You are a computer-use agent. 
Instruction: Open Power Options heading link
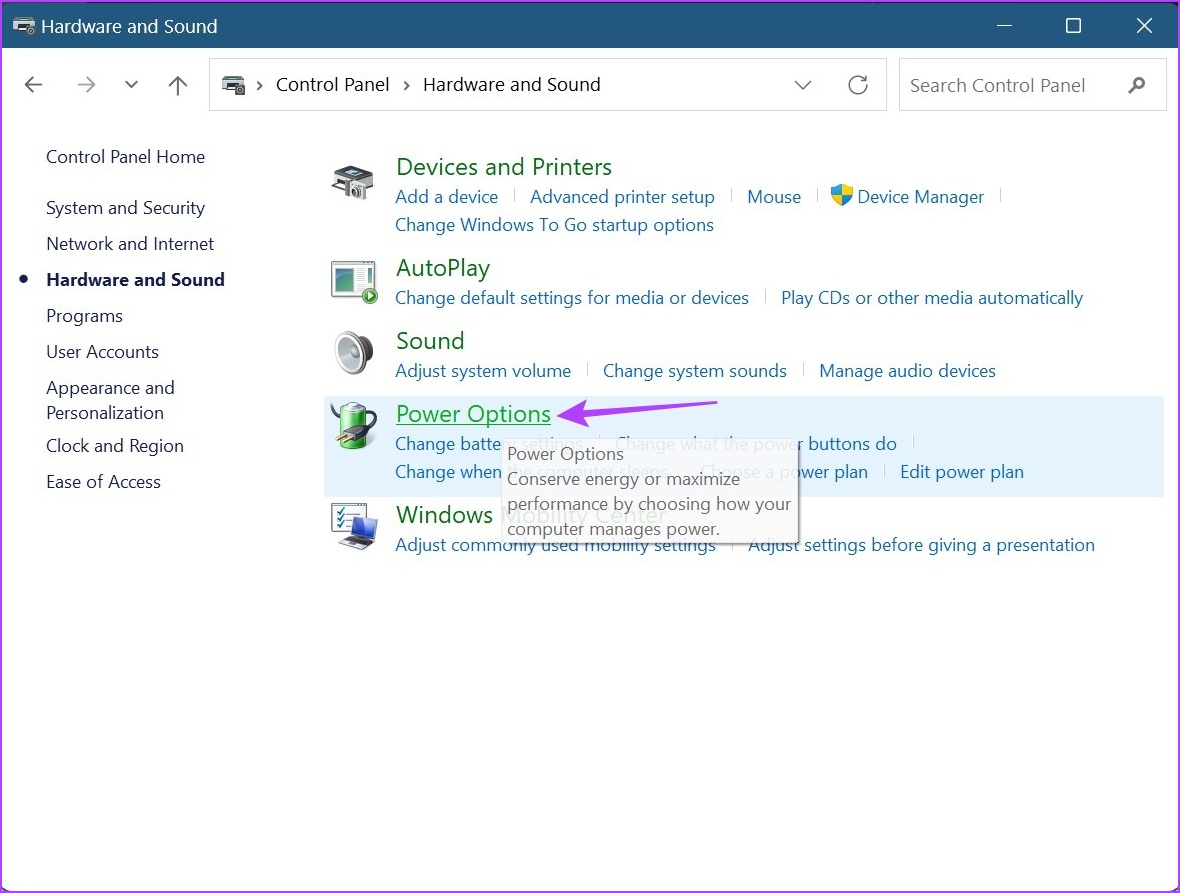[473, 414]
